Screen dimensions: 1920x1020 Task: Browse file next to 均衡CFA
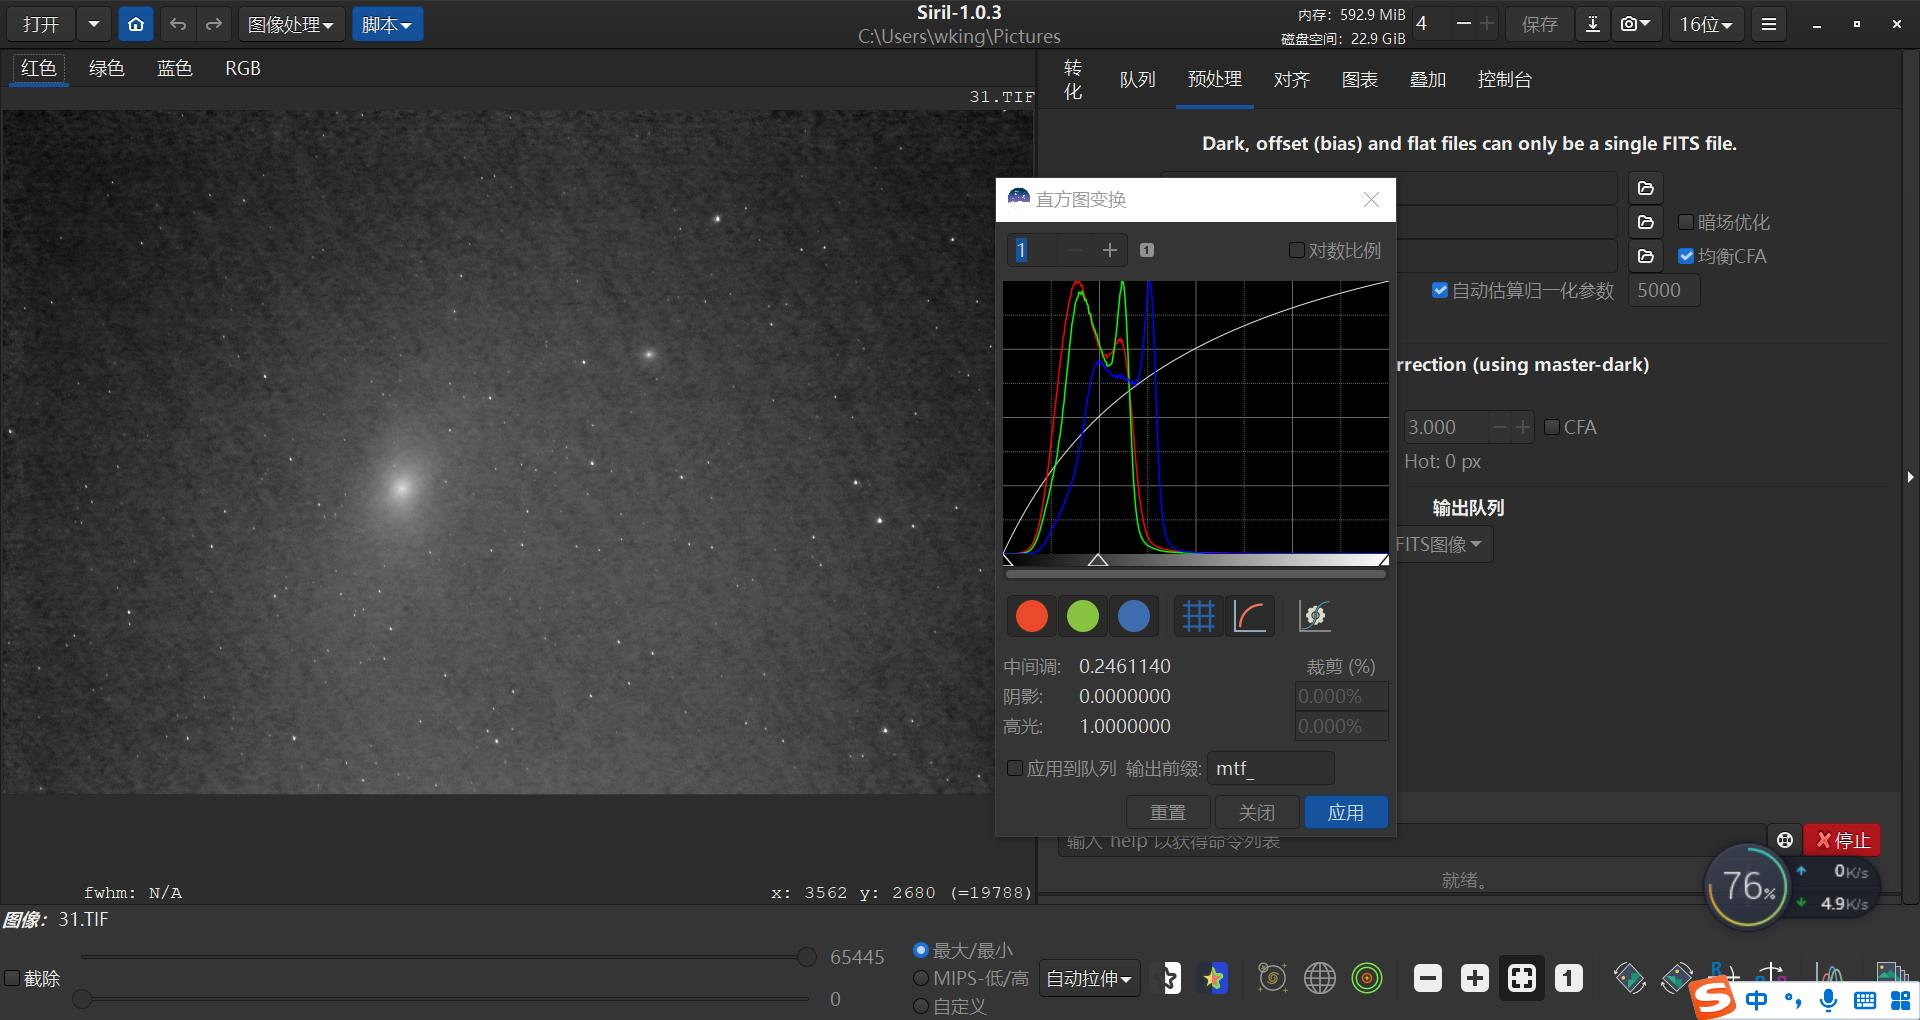pos(1646,256)
